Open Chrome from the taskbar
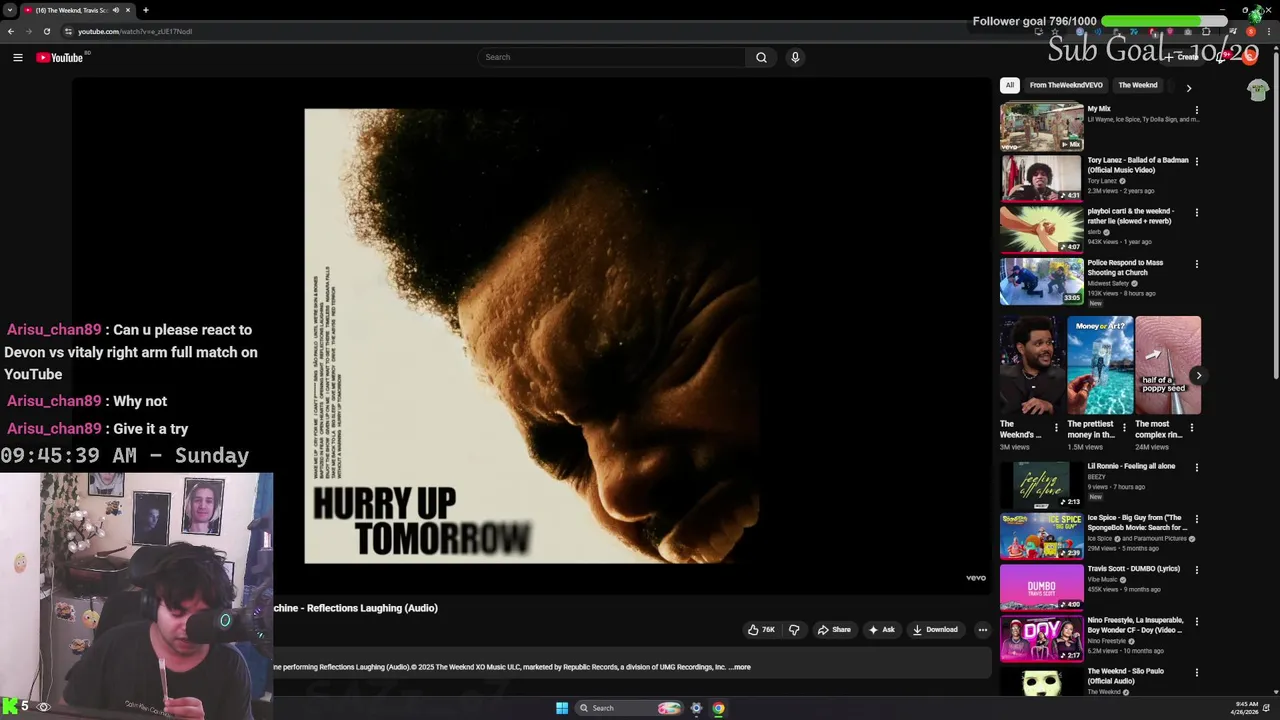Screen dimensions: 1280x720 [x=718, y=708]
